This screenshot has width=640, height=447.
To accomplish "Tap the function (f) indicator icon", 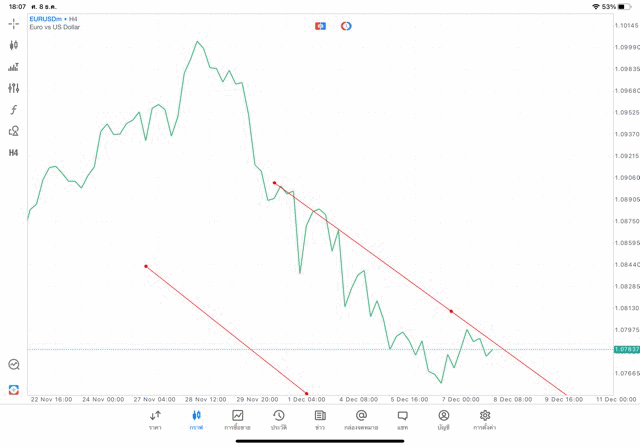I will (x=14, y=110).
